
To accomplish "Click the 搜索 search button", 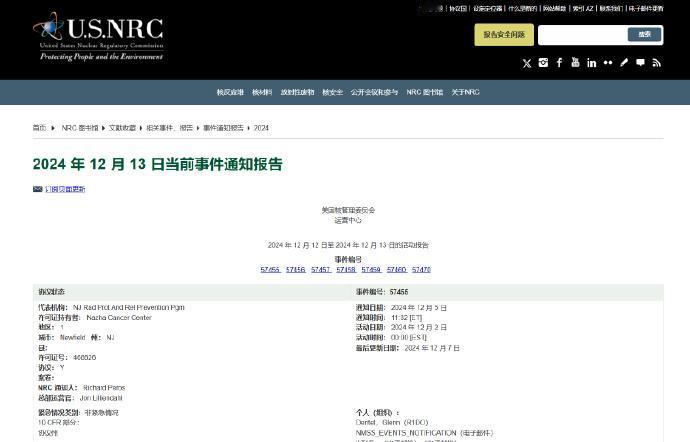I will 644,34.
